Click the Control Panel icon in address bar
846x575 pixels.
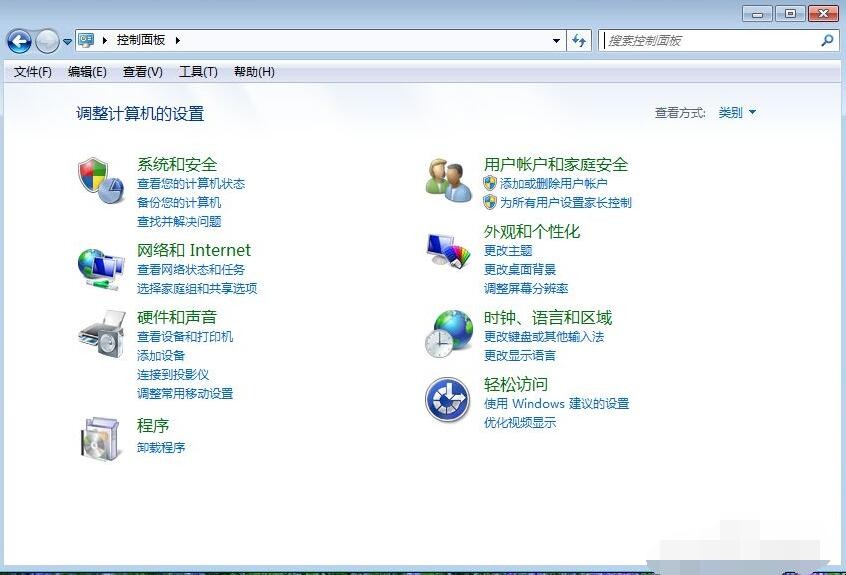point(86,40)
